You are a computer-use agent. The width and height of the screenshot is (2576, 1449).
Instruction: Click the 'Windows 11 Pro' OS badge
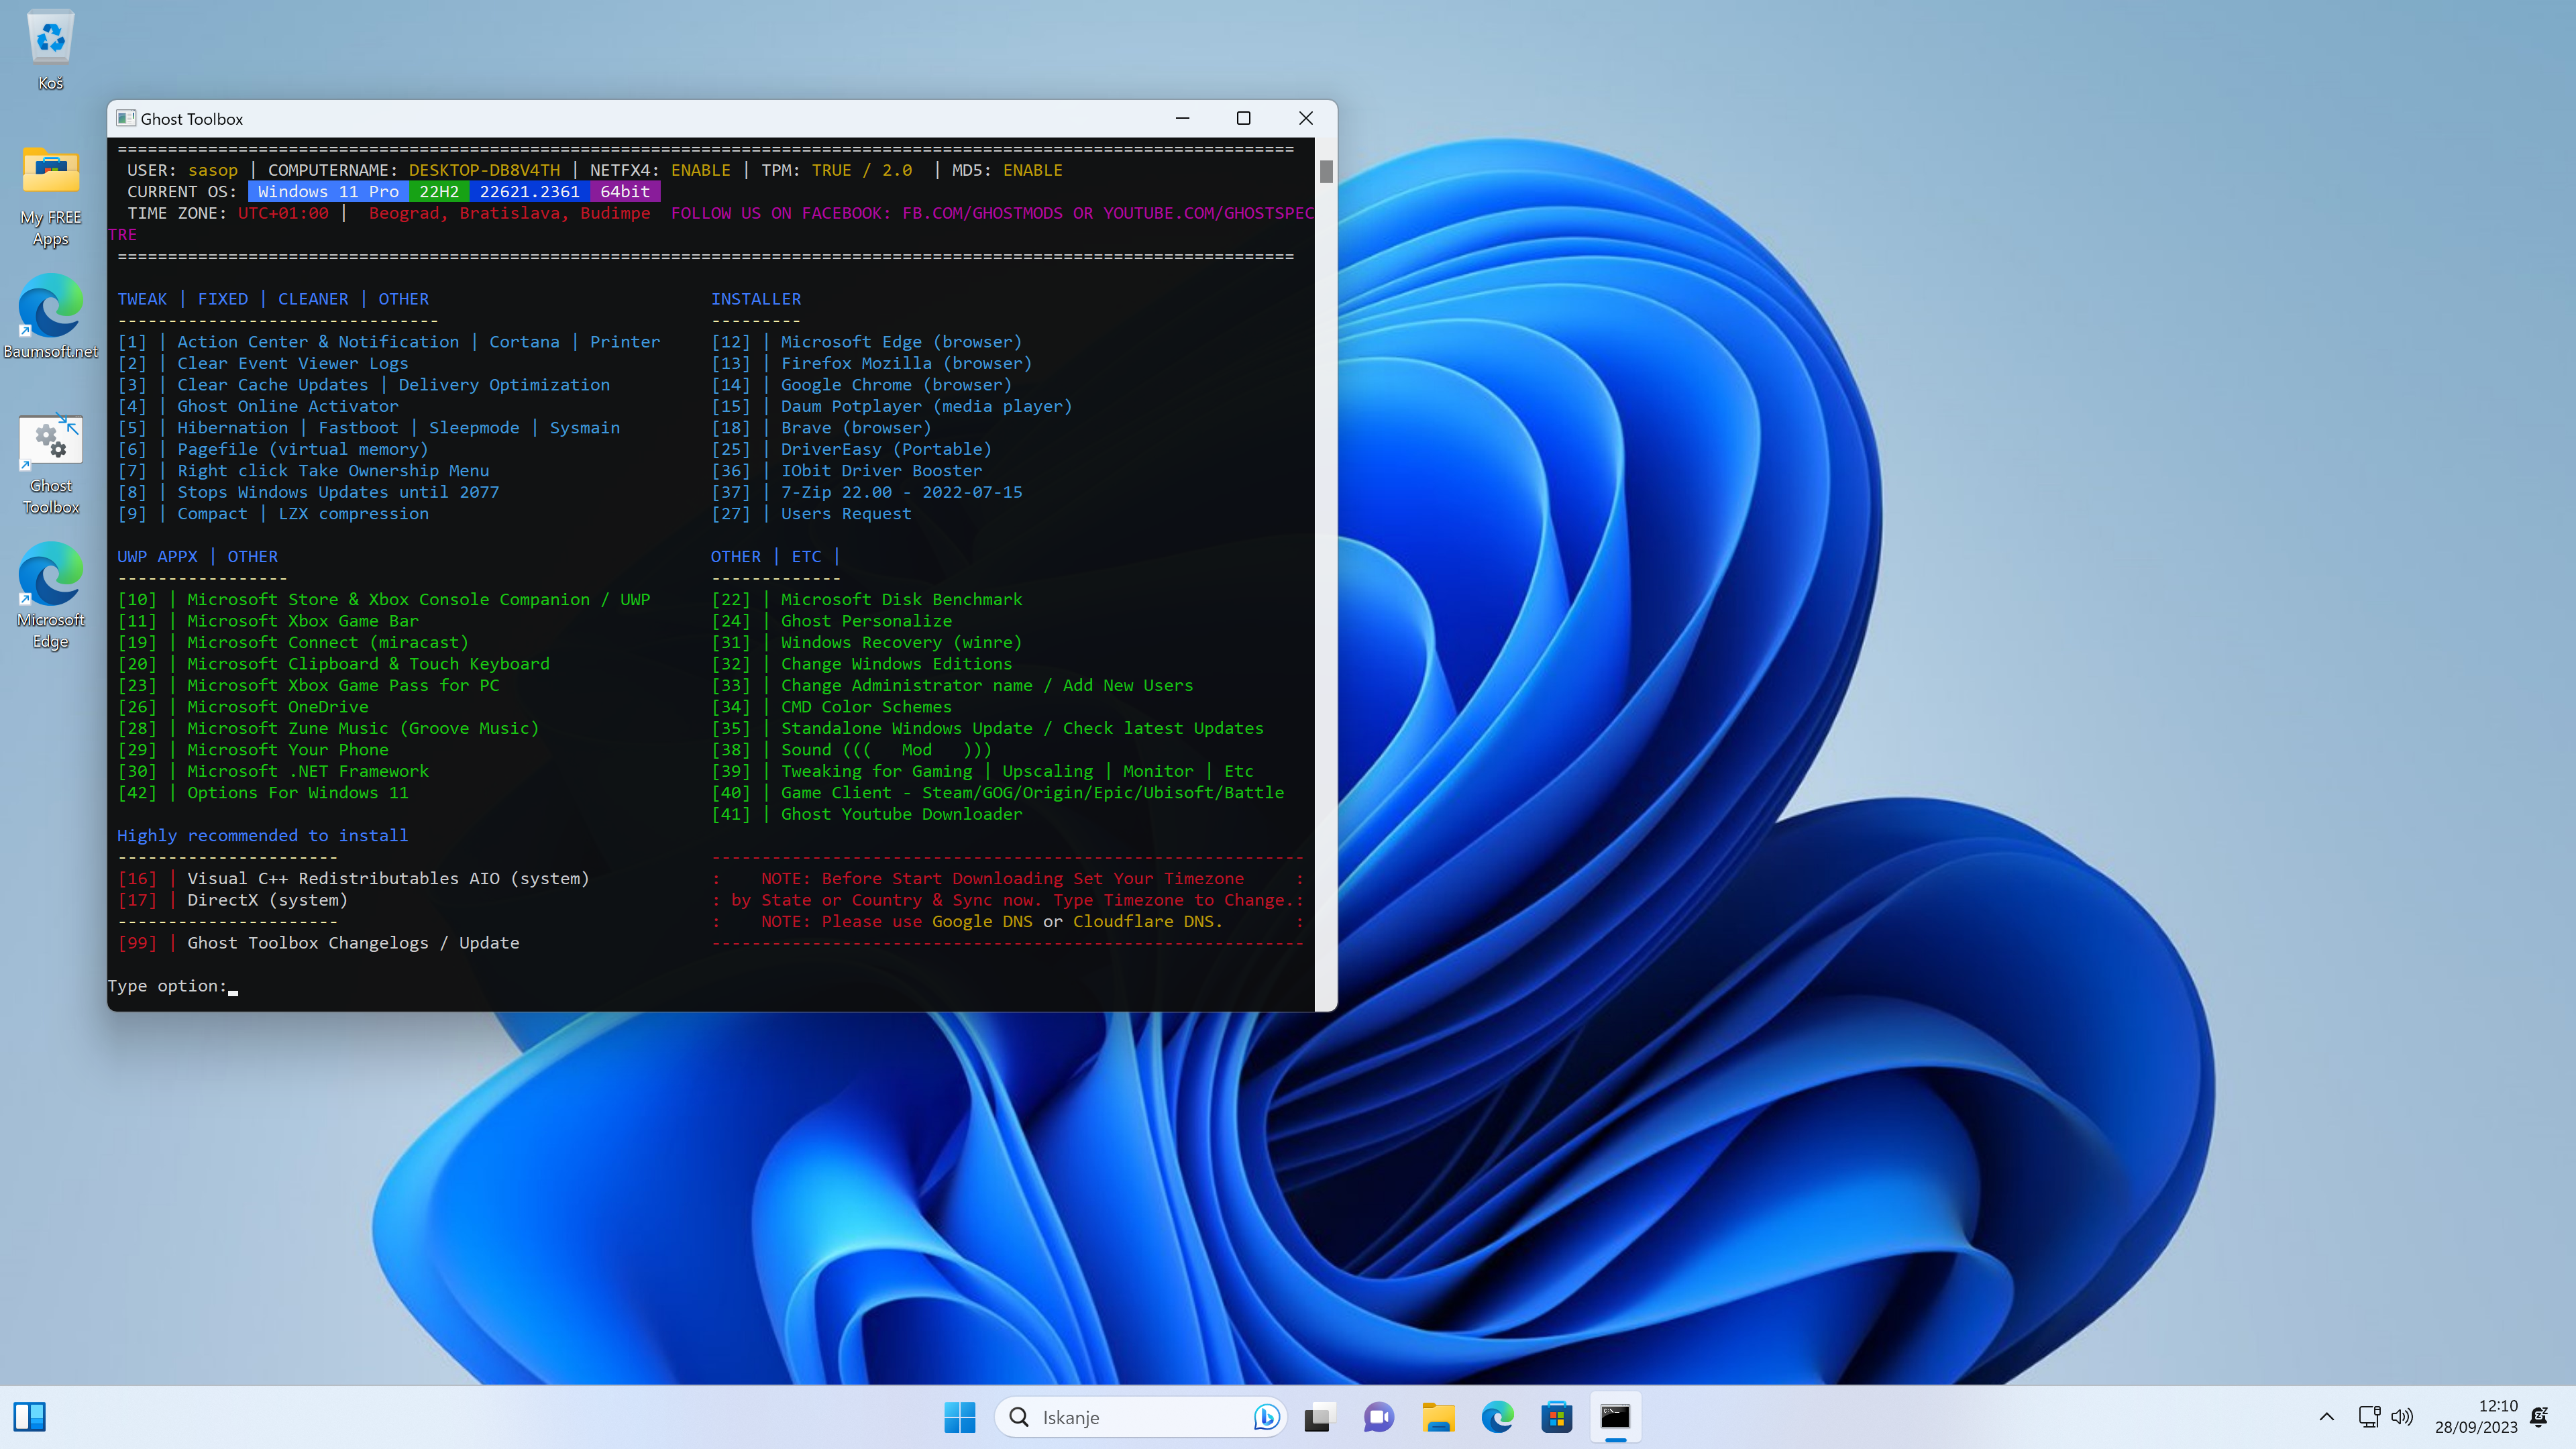point(328,192)
